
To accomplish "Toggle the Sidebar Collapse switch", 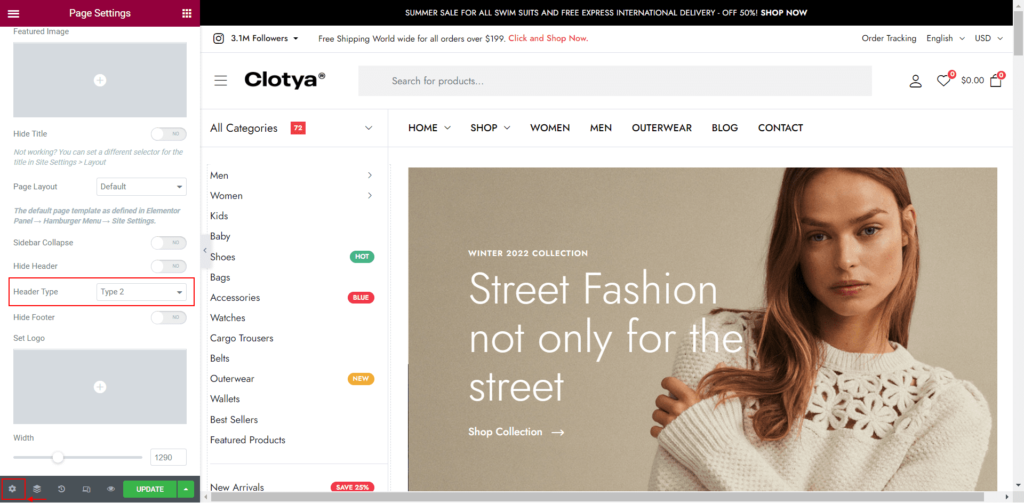I will 168,242.
